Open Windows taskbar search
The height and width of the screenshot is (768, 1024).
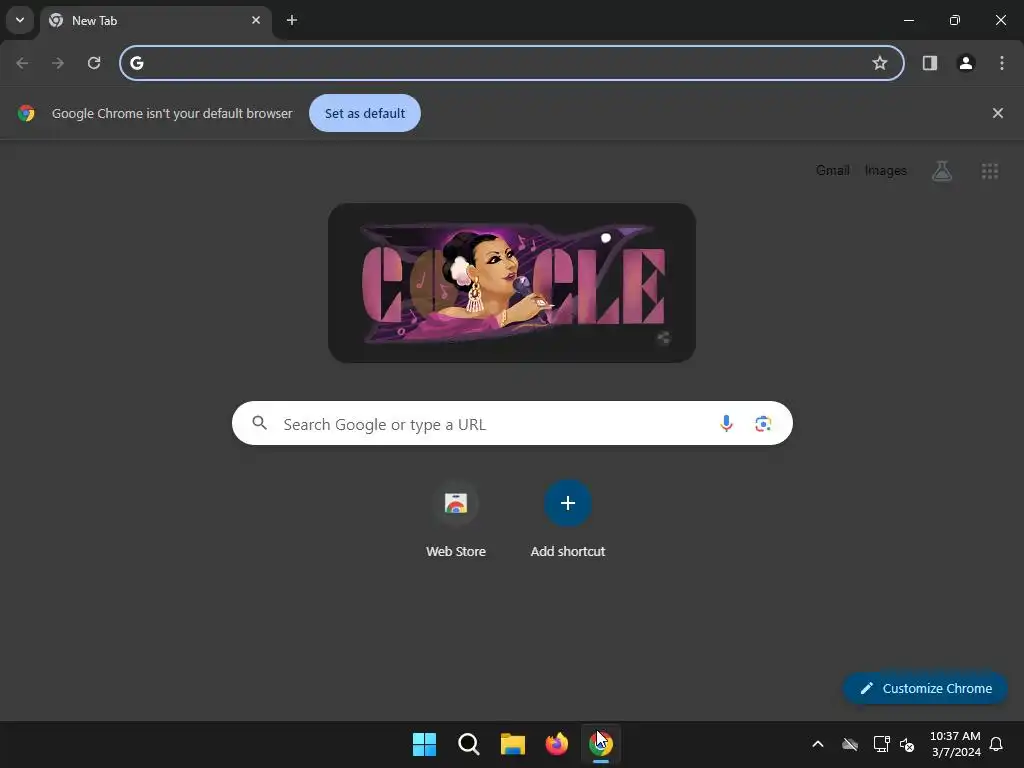pyautogui.click(x=468, y=744)
